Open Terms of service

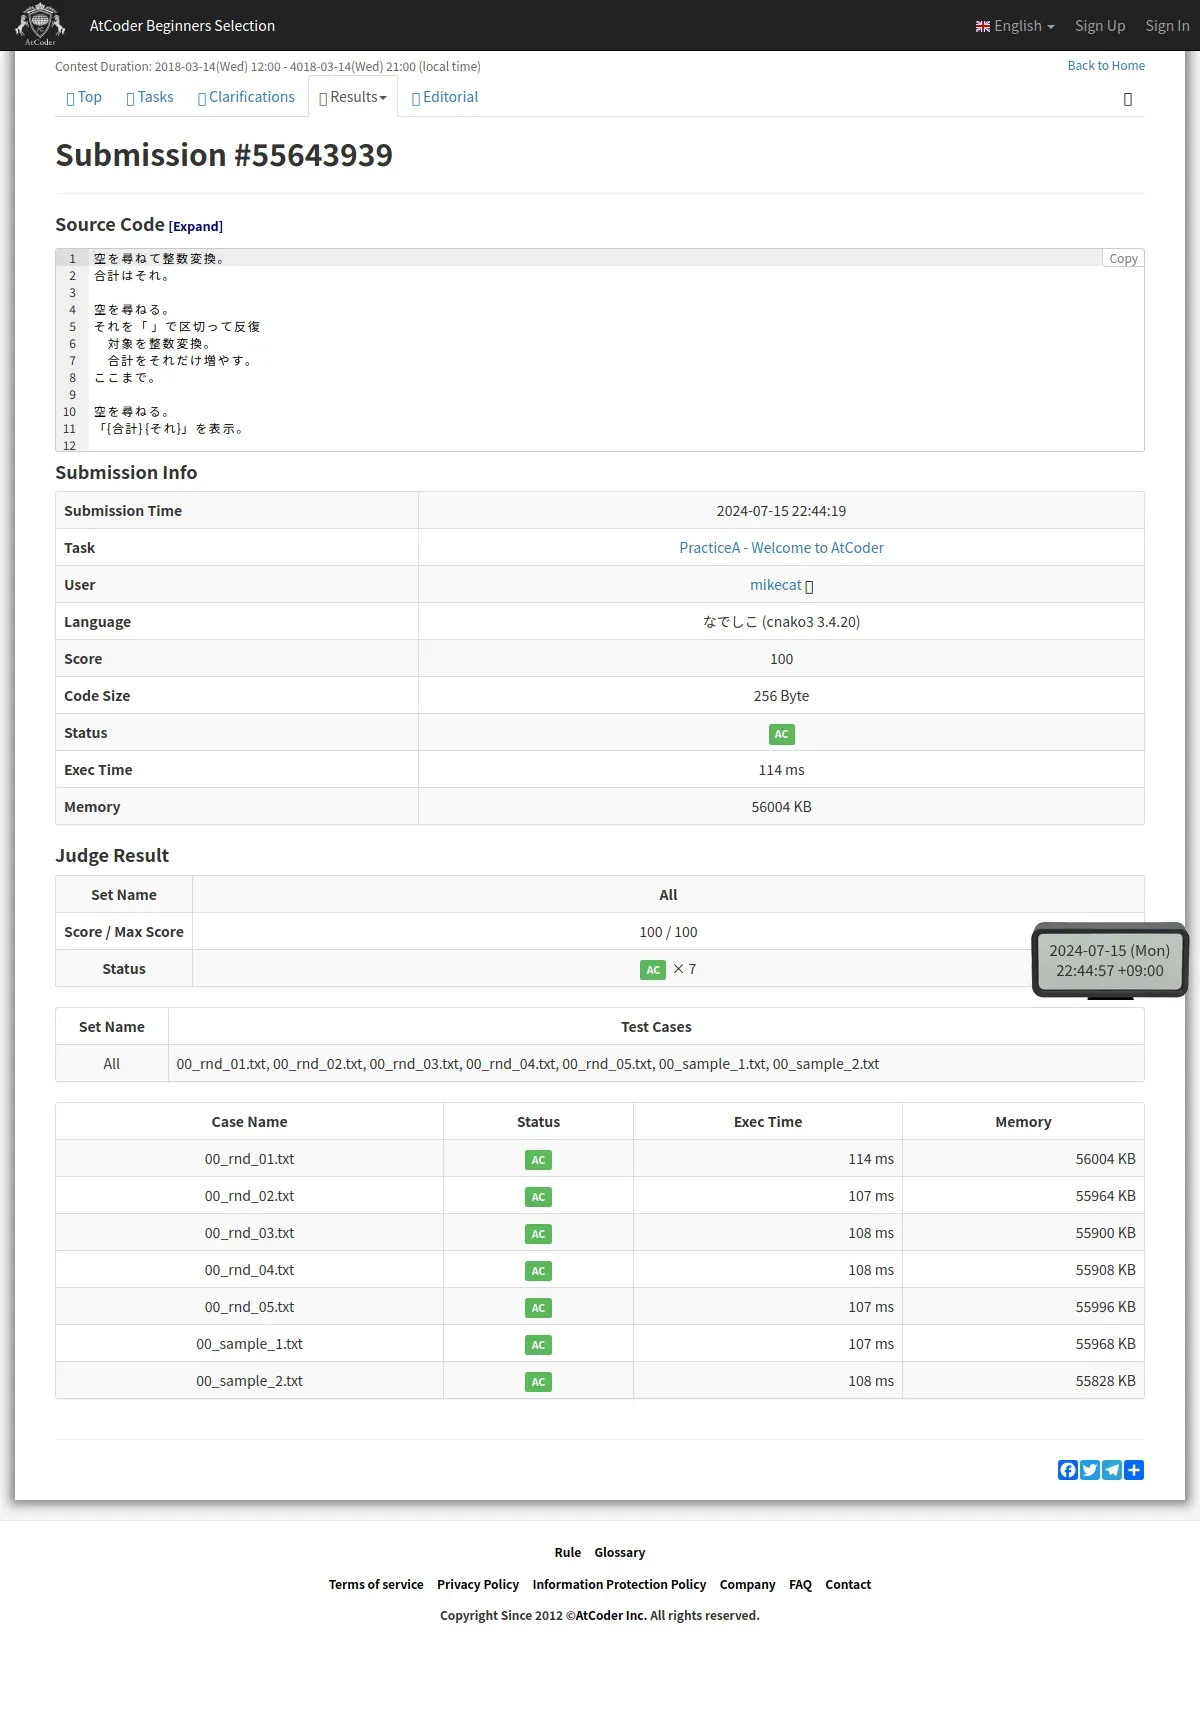(376, 1585)
